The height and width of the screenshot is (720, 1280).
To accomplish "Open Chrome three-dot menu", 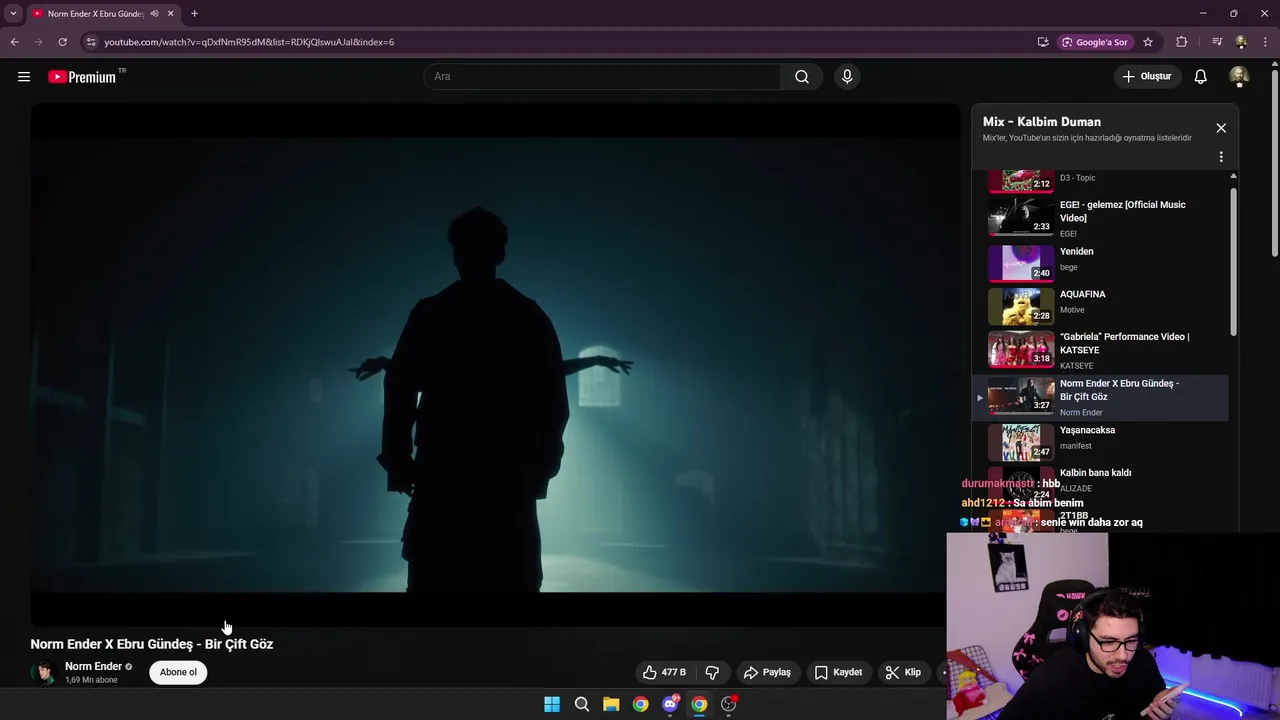I will pos(1265,42).
